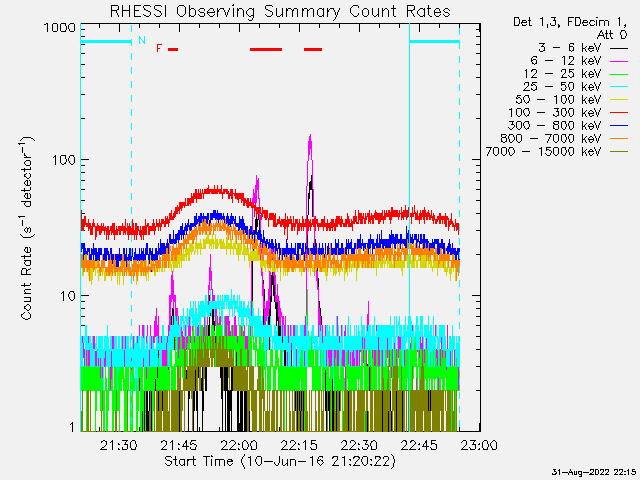Click the cyan line swatch for 25 - 50 keV
This screenshot has width=640, height=480.
pos(619,87)
